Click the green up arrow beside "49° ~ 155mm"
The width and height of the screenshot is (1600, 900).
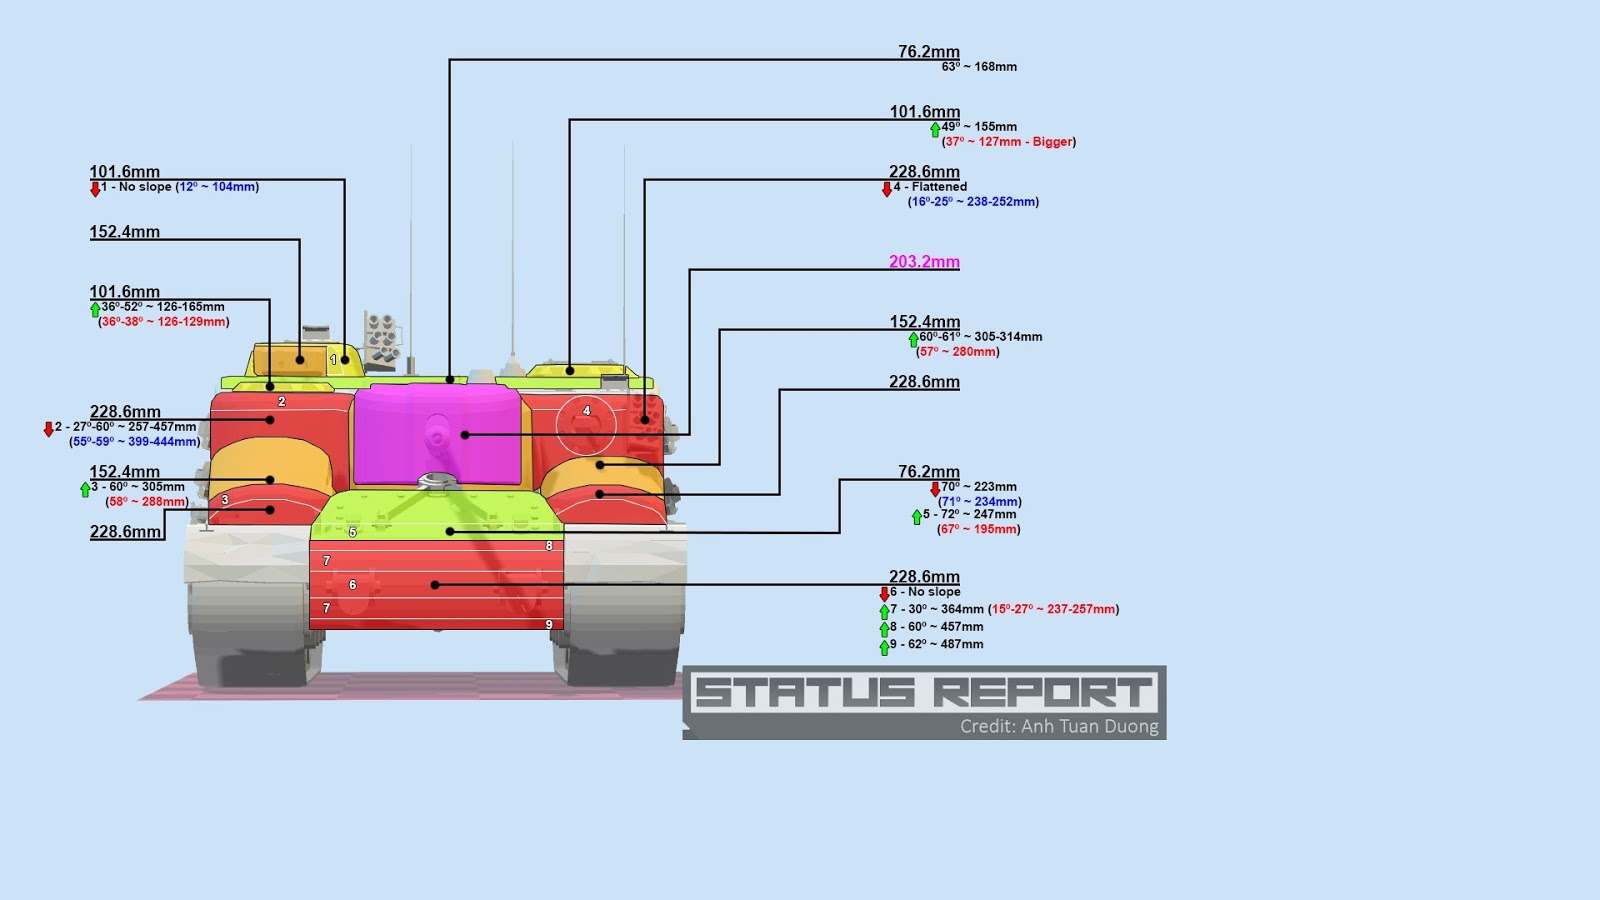(x=935, y=129)
